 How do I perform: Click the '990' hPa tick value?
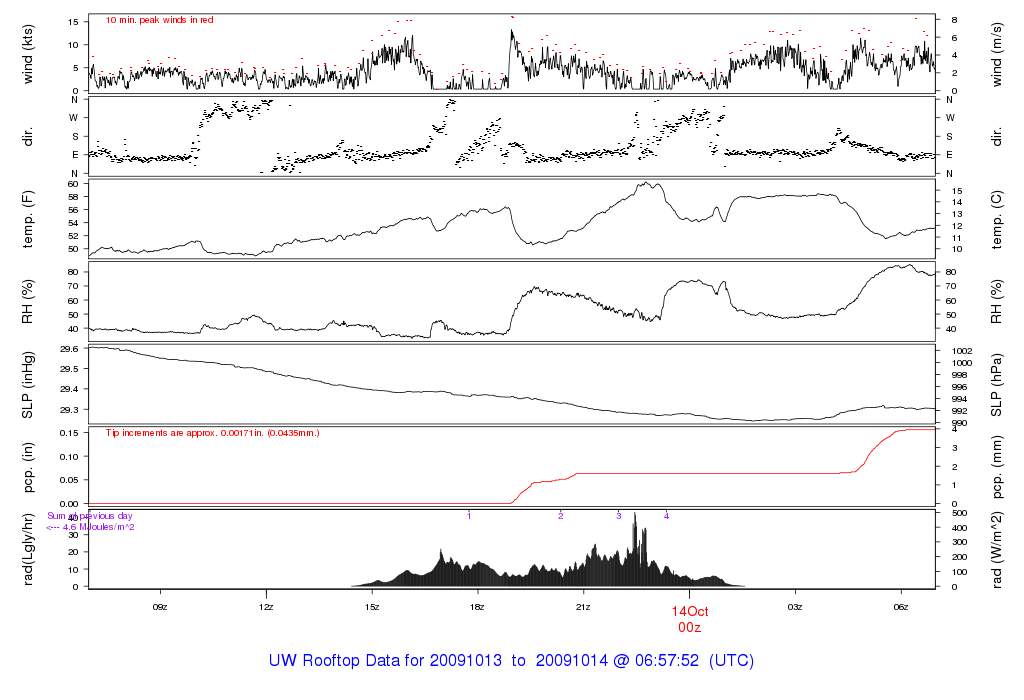click(x=959, y=423)
